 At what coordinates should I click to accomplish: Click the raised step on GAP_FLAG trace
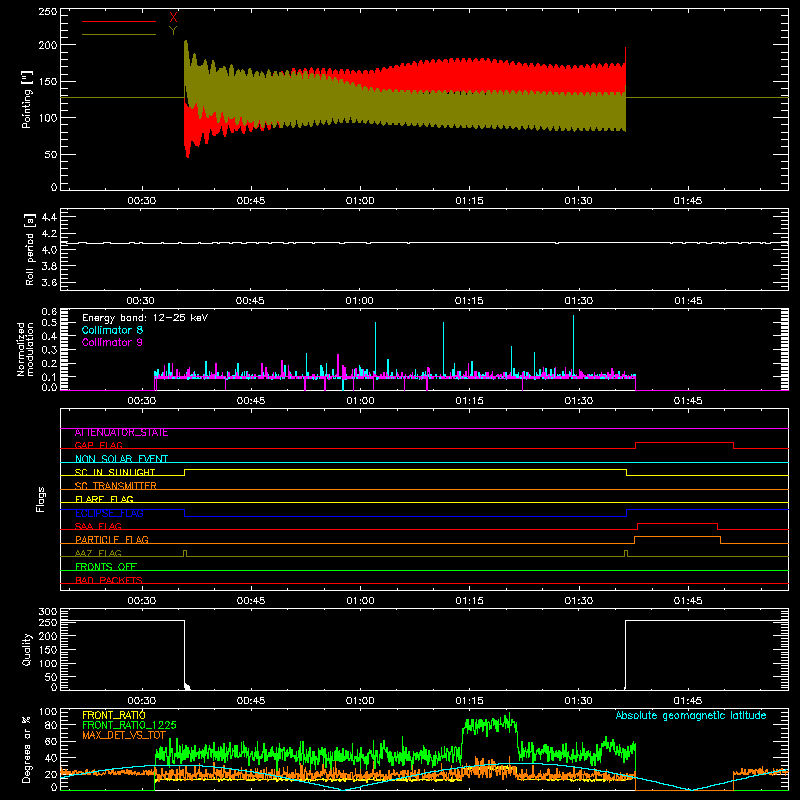click(x=685, y=443)
